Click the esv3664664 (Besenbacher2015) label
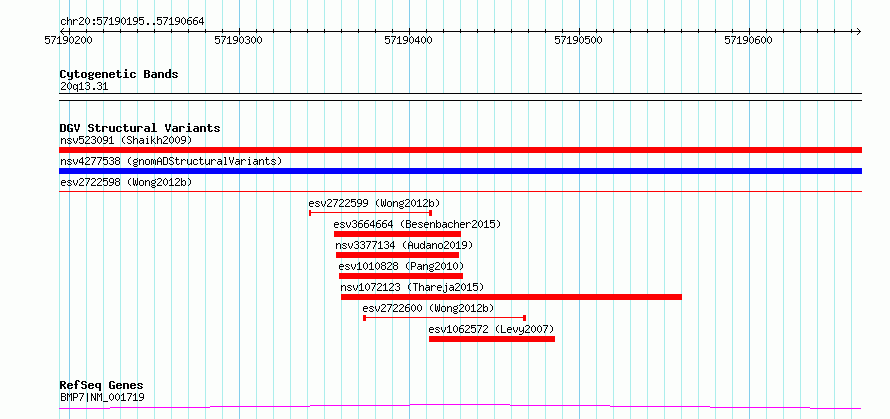Screen dimensions: 890x419 [x=418, y=224]
